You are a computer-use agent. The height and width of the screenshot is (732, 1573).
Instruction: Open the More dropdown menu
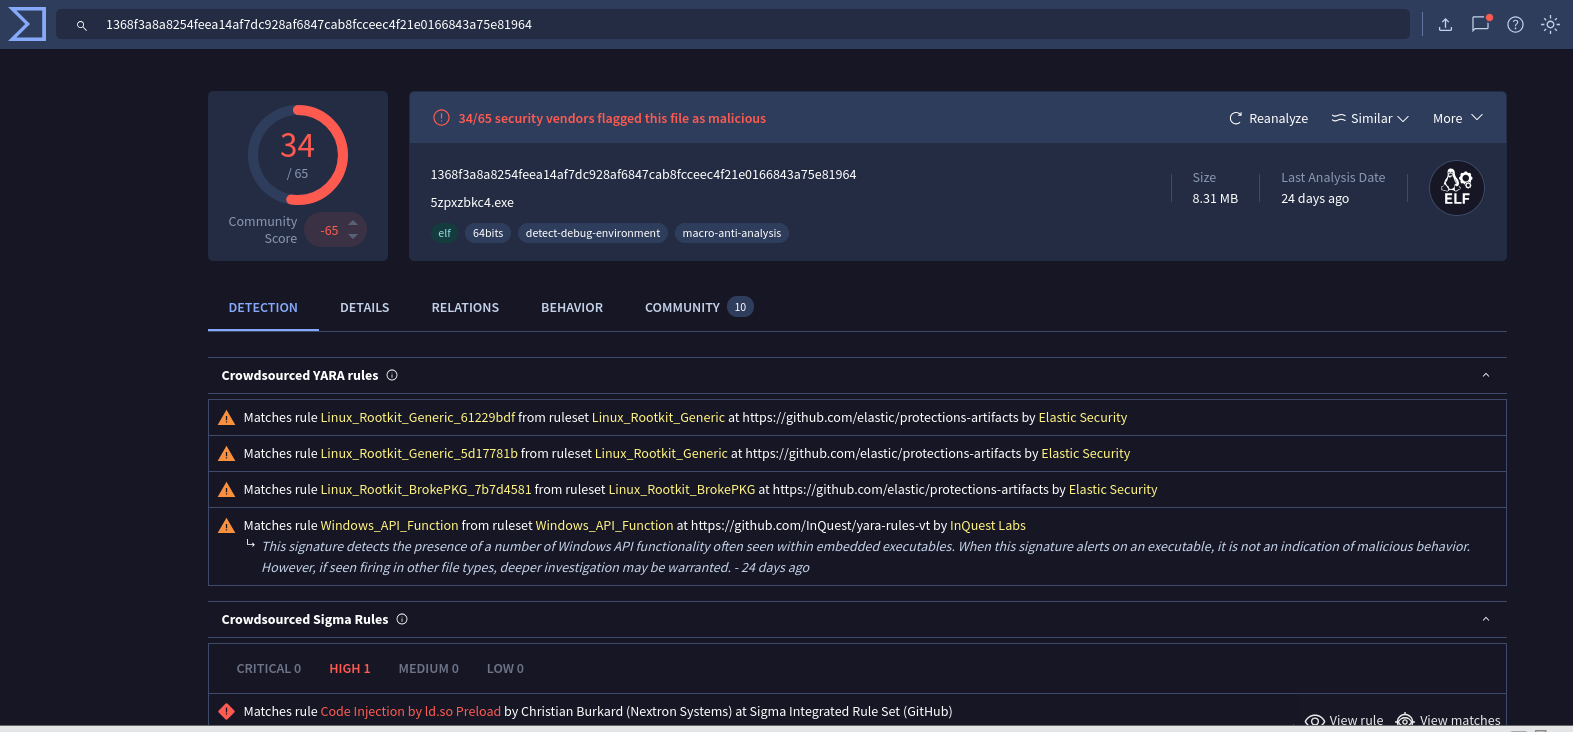(x=1458, y=118)
